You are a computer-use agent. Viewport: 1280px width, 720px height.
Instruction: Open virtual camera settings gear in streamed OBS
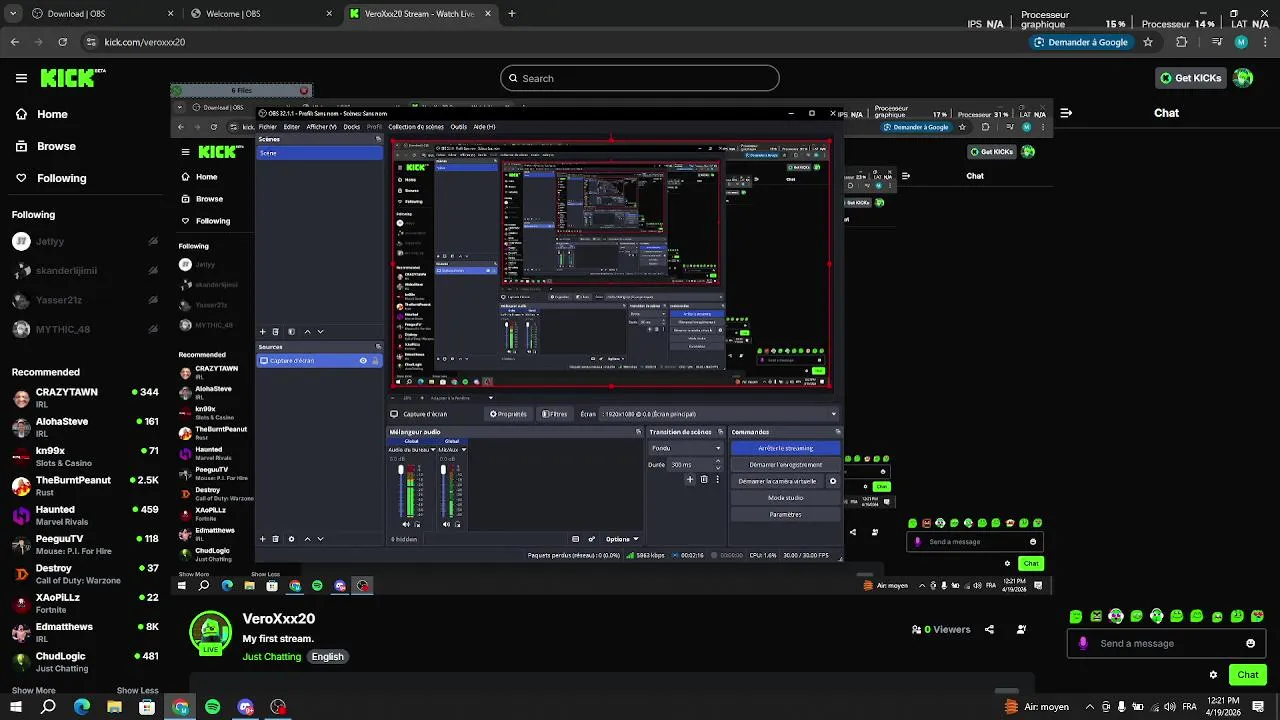[x=833, y=481]
